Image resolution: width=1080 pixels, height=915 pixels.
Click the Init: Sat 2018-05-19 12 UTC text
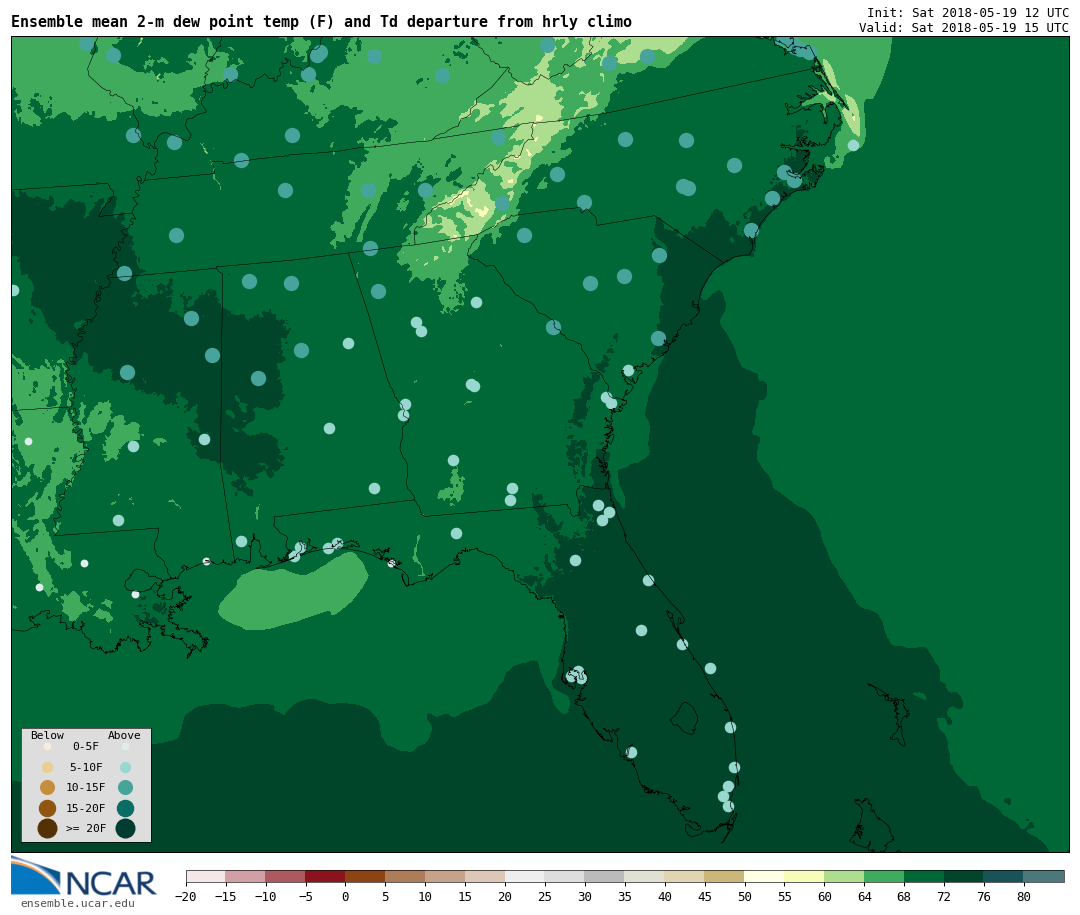click(968, 12)
